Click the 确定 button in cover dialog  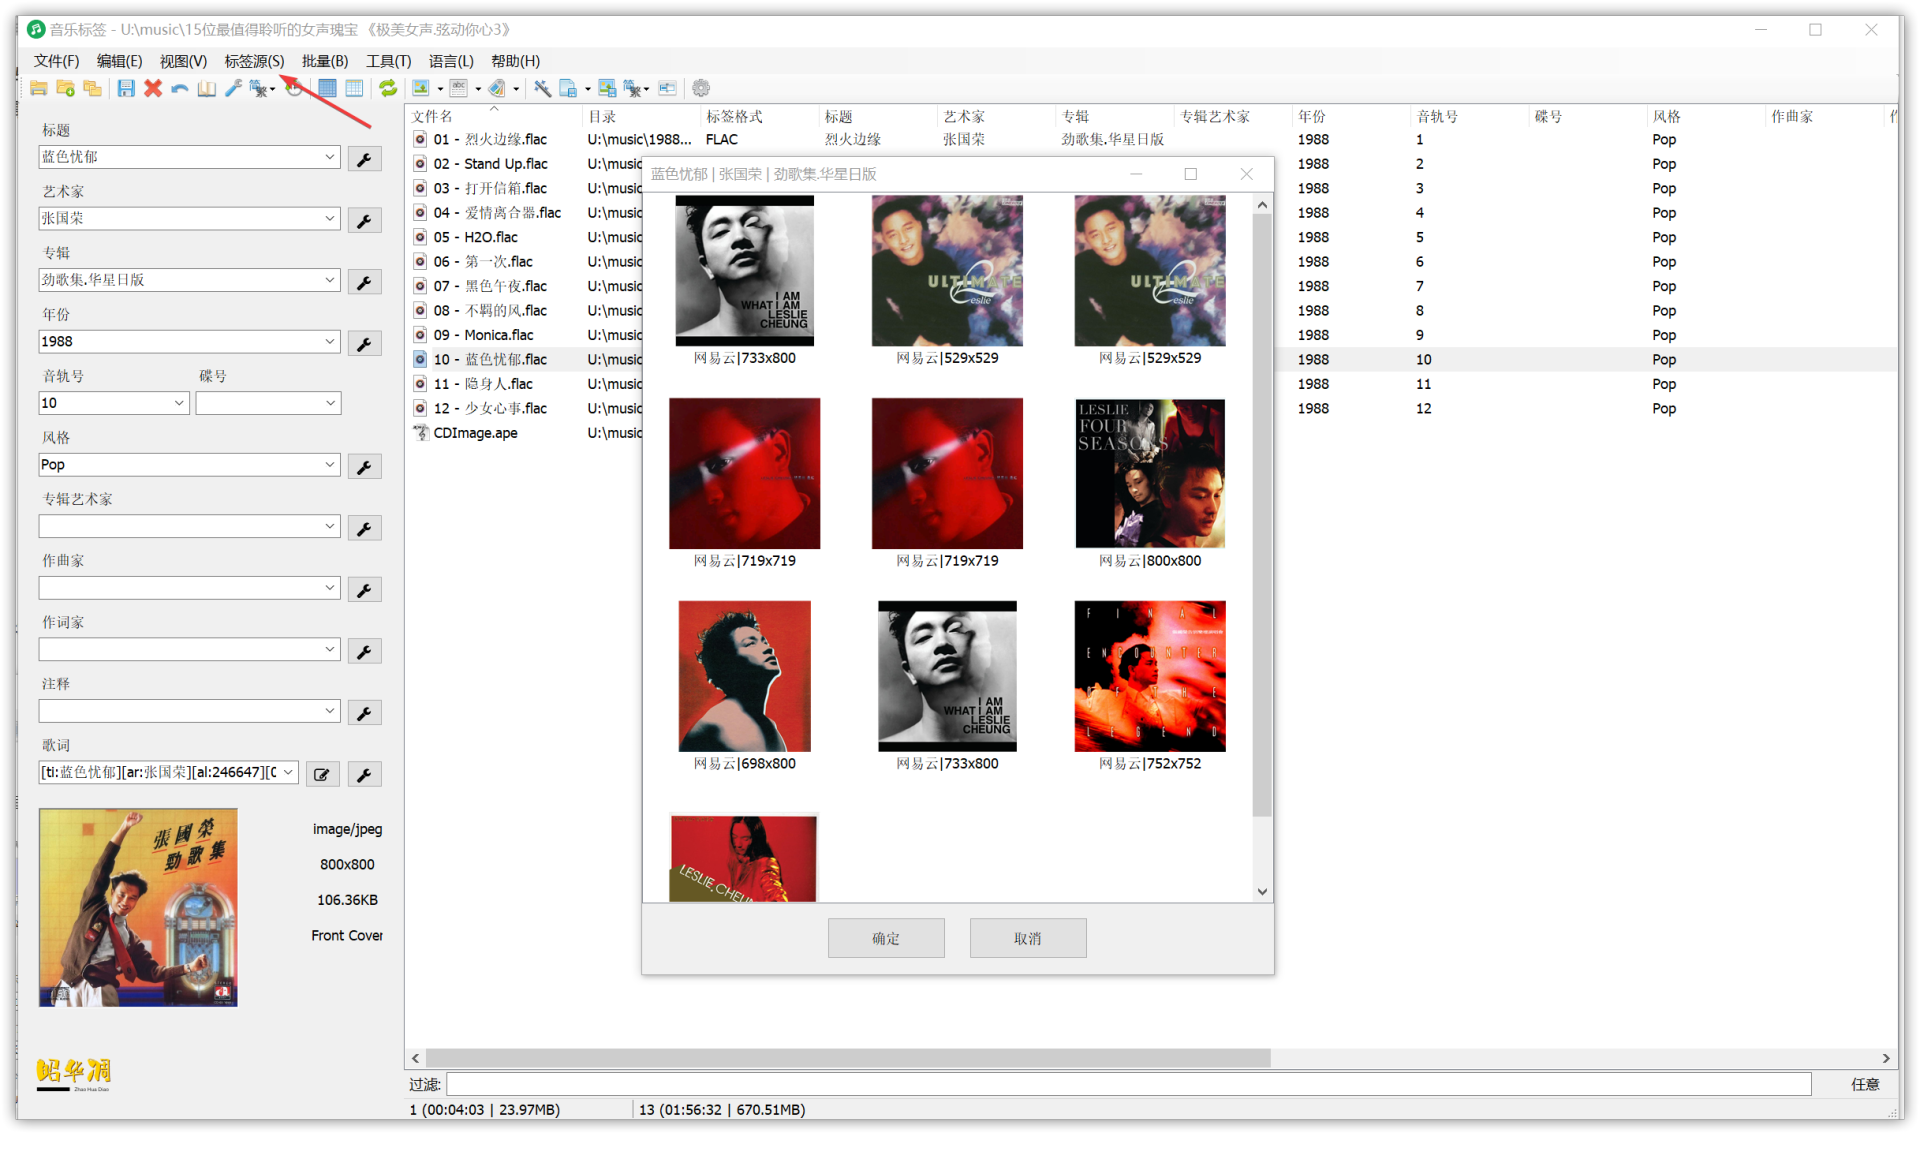click(x=885, y=938)
